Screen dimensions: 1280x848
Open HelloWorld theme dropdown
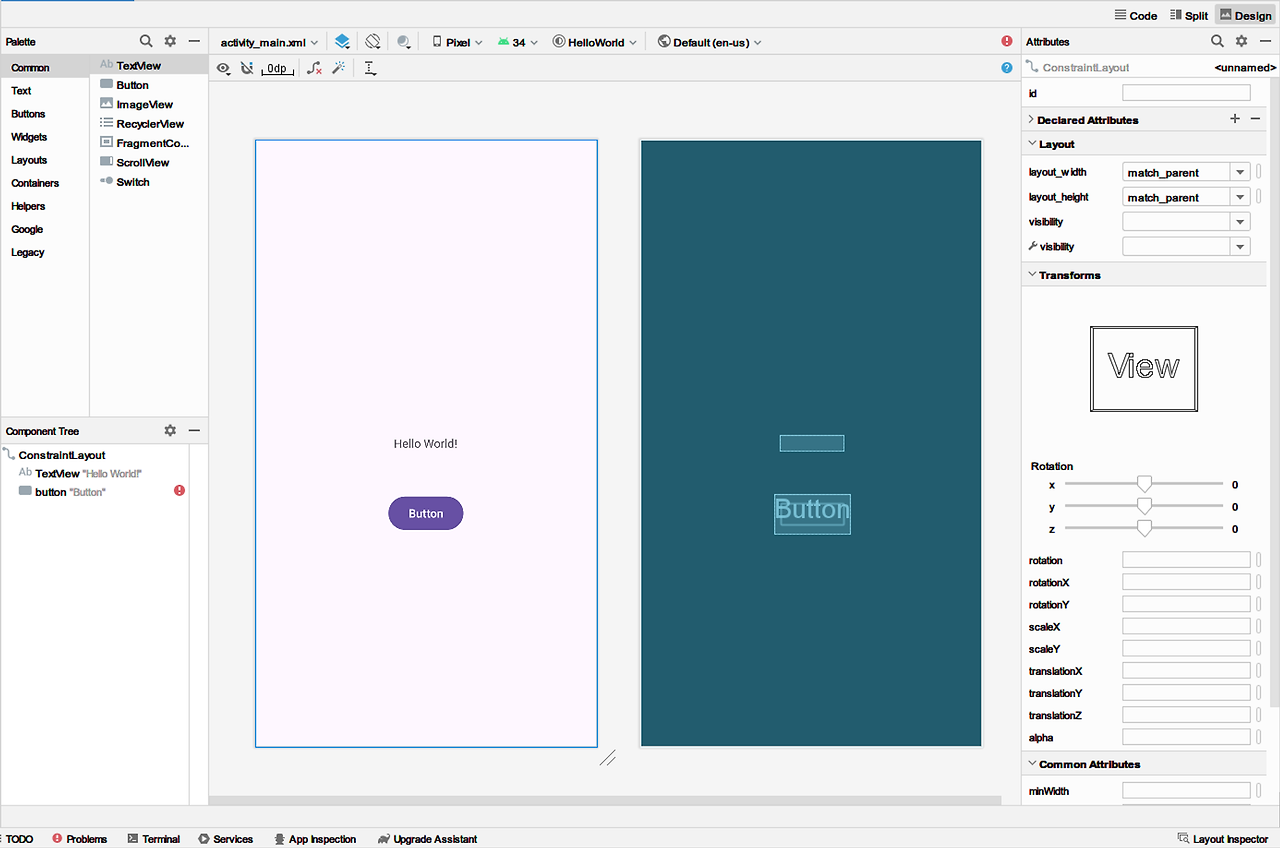pyautogui.click(x=595, y=42)
